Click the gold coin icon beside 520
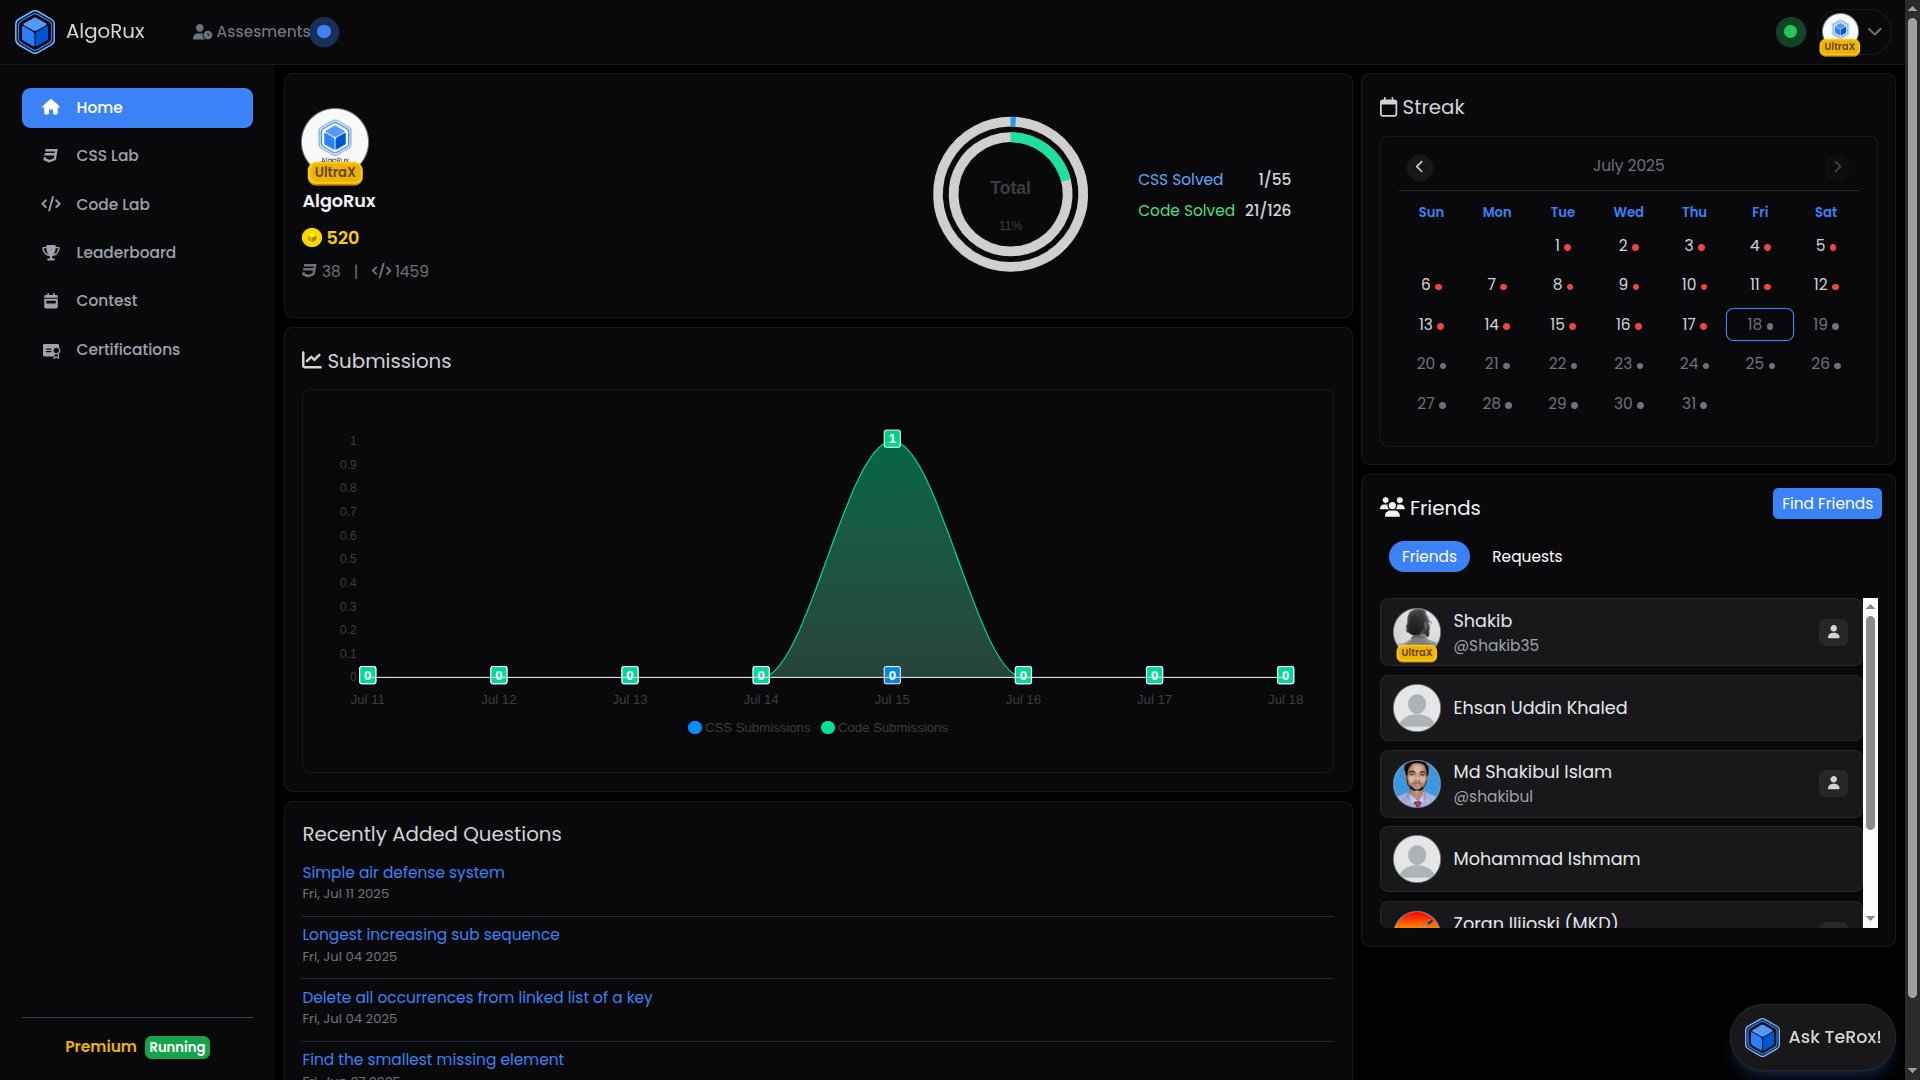1920x1080 pixels. point(312,238)
